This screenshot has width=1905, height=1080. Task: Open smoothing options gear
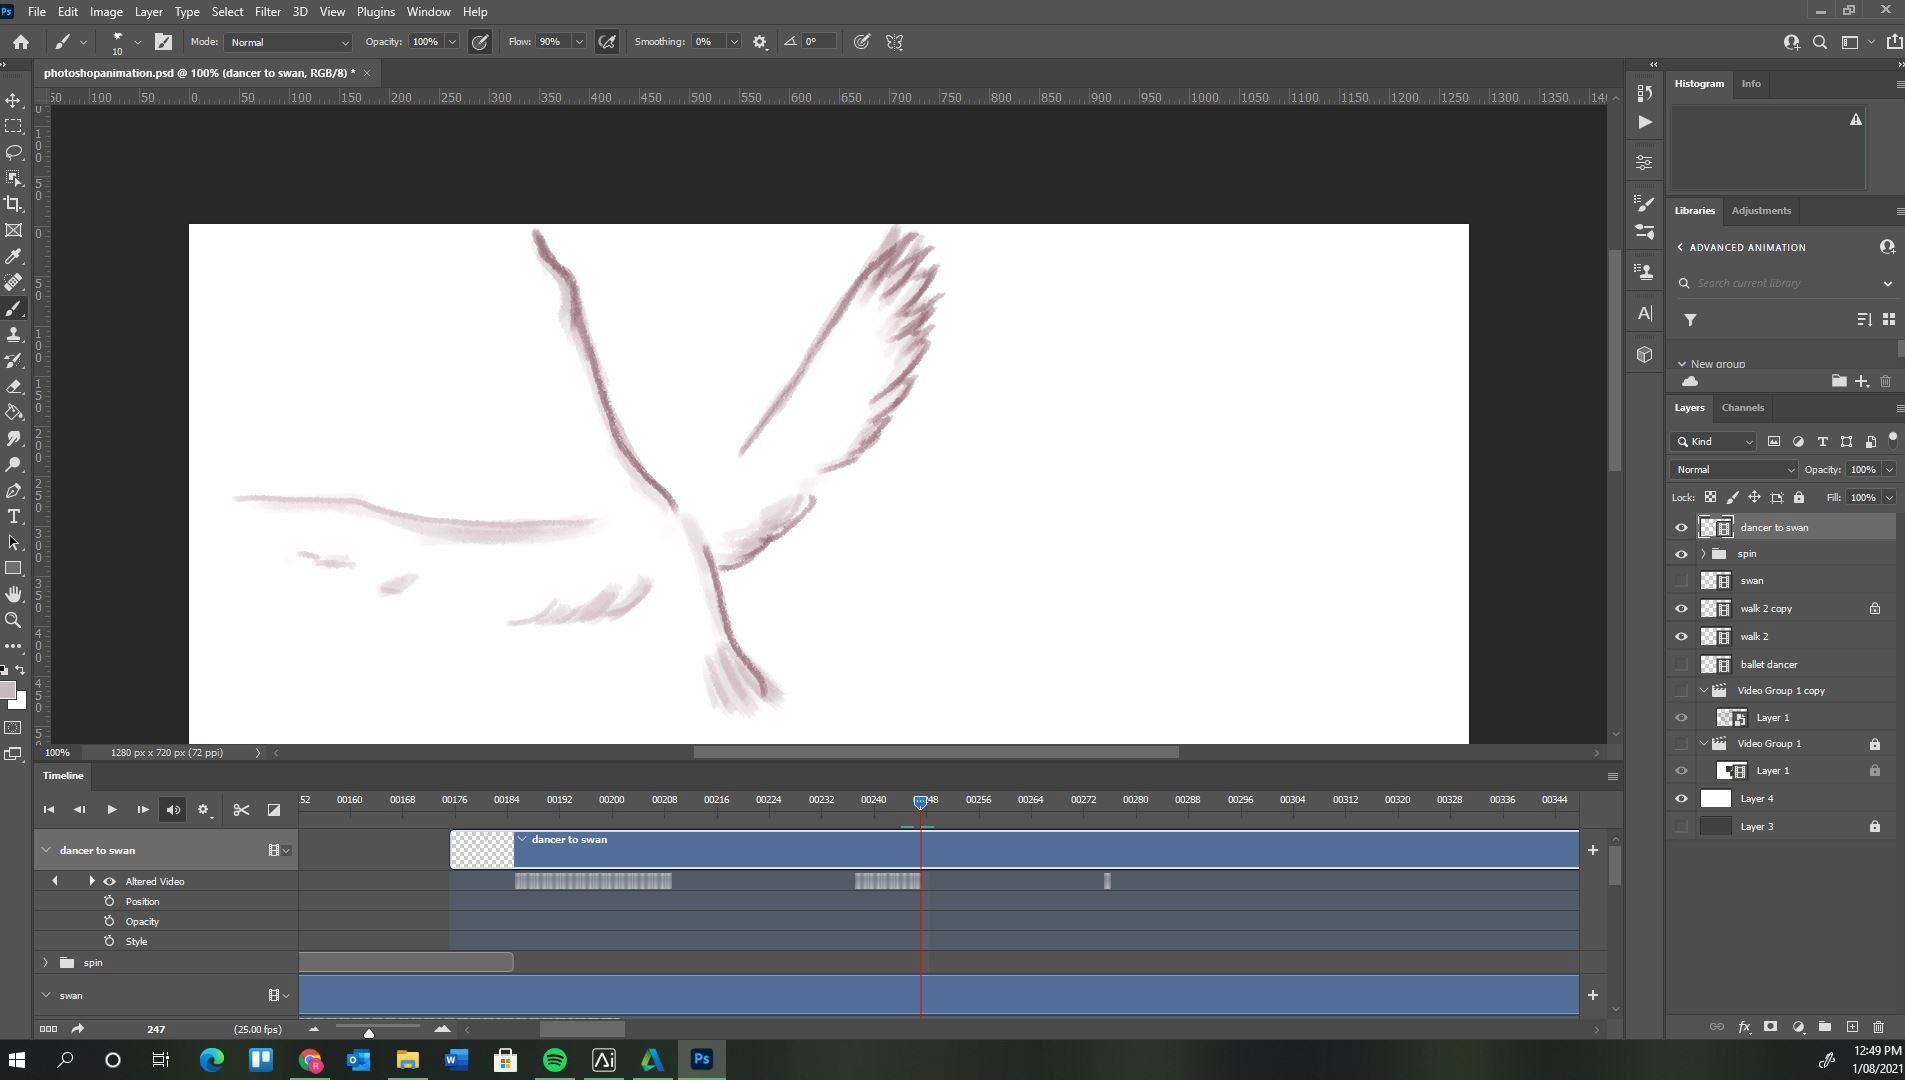coord(760,42)
